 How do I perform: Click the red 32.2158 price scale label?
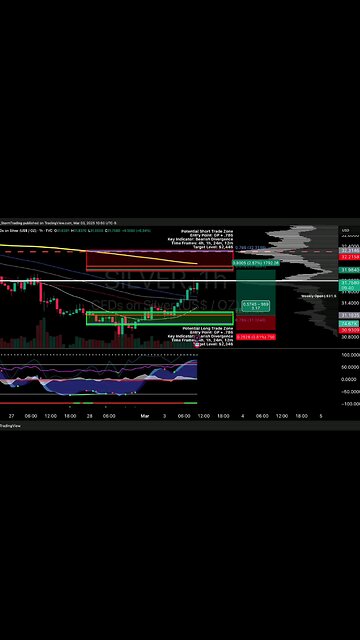click(x=349, y=257)
